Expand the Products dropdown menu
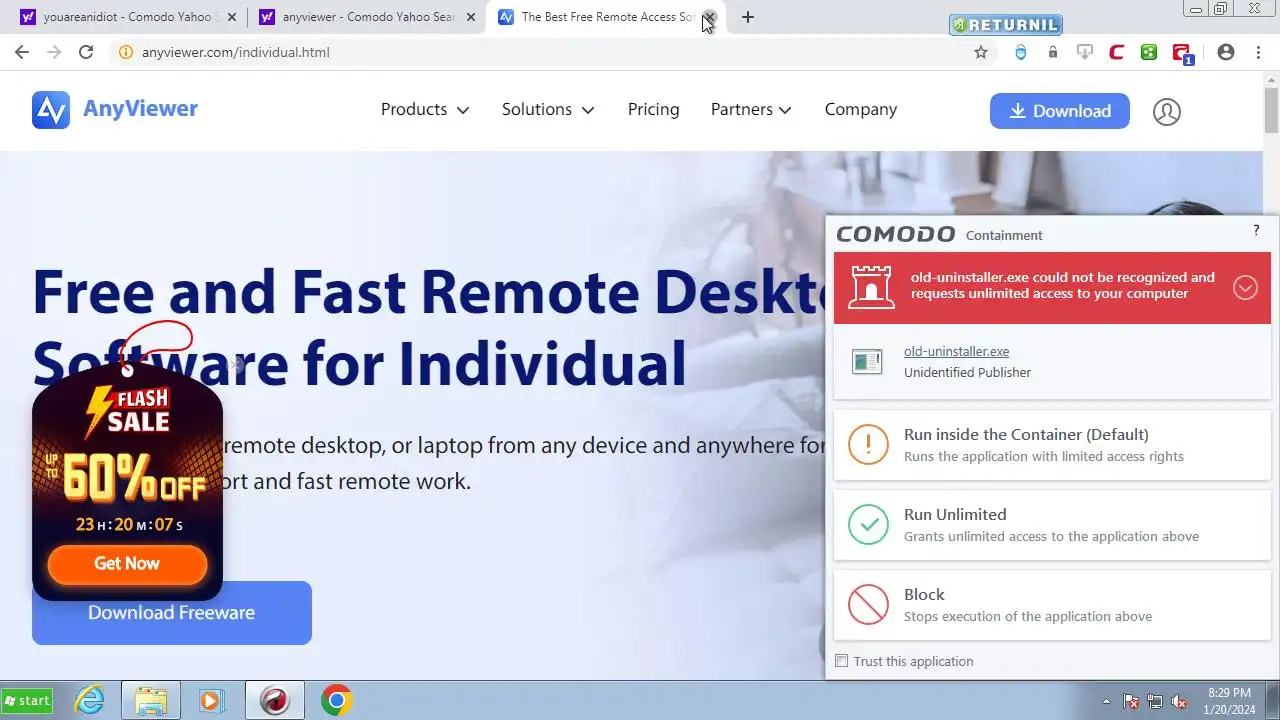This screenshot has height=720, width=1280. 425,110
